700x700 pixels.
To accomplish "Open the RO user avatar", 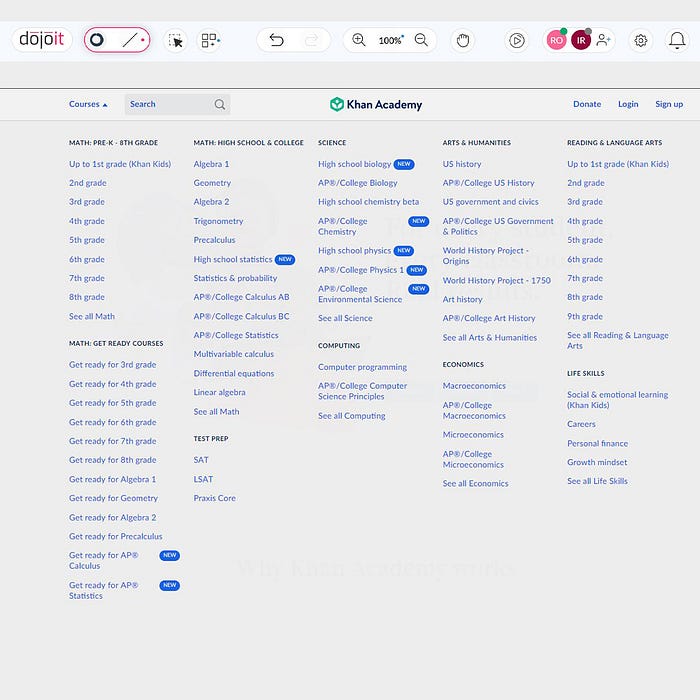I will (x=556, y=40).
